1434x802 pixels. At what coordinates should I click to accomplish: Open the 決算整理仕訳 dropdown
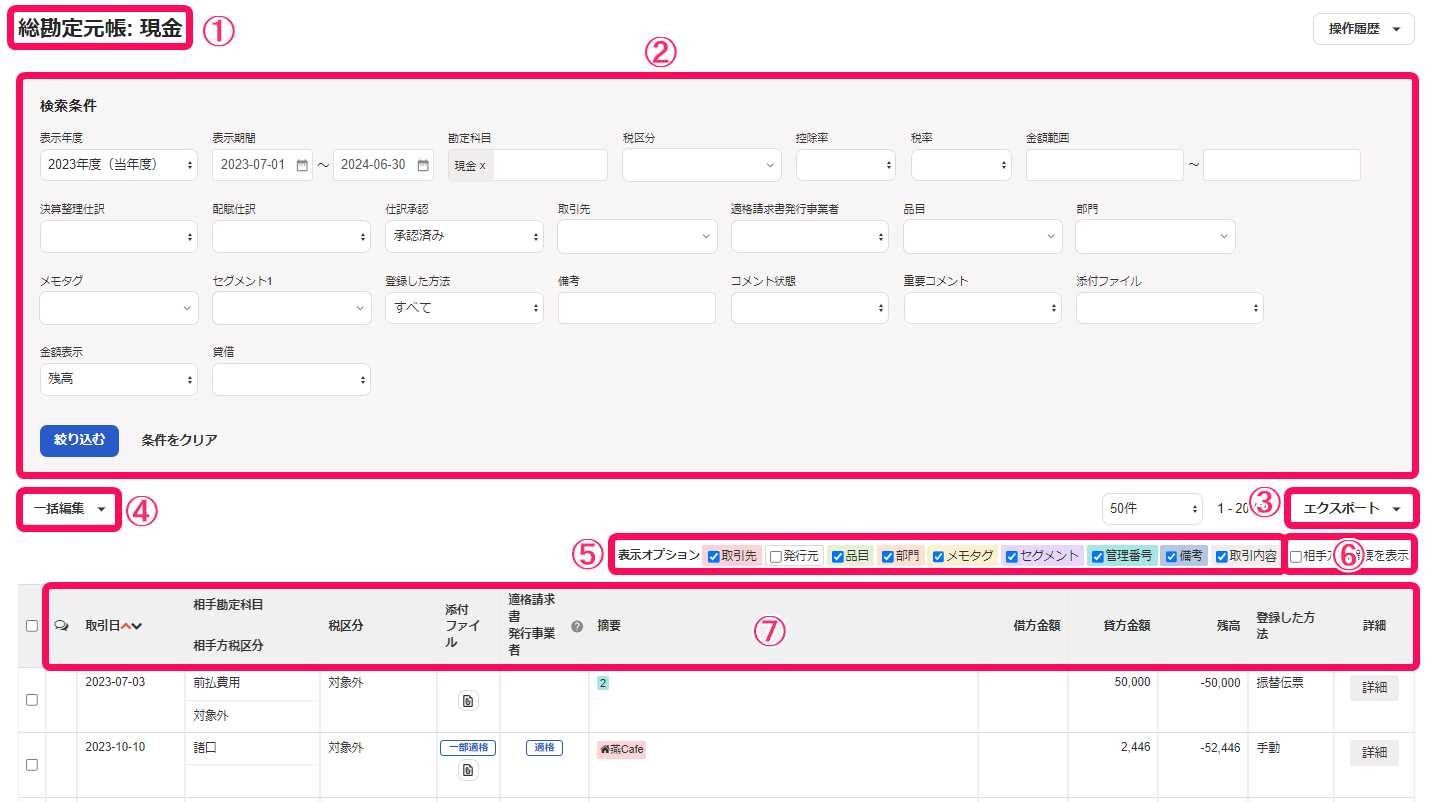click(x=119, y=237)
